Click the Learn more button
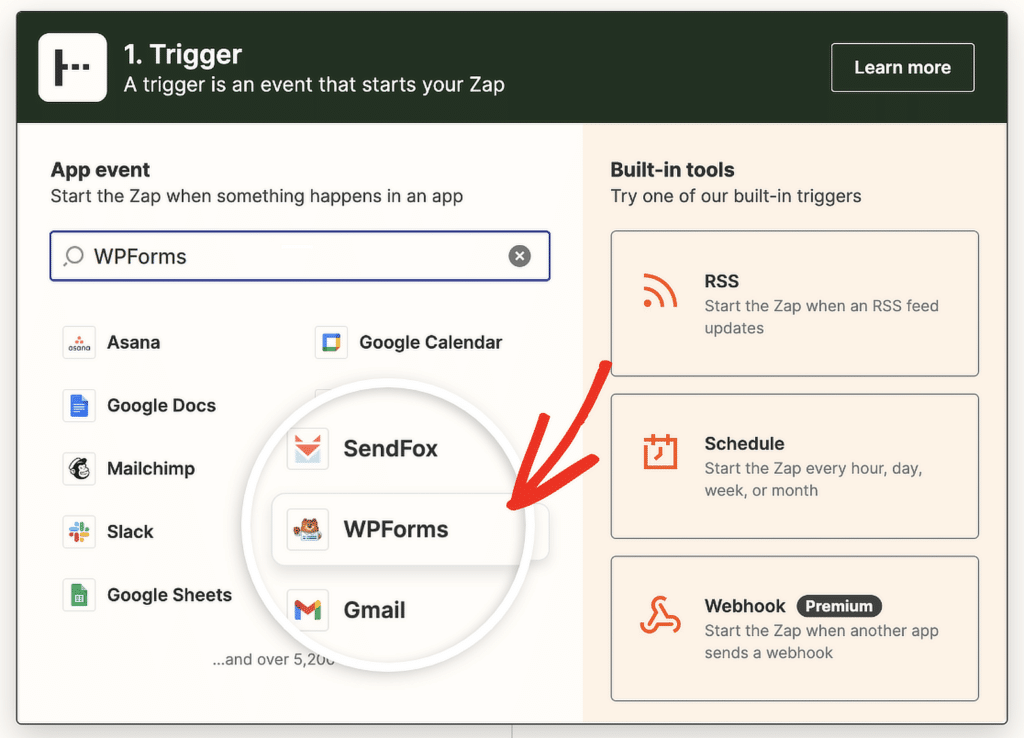Screen dimensions: 1024x738 pos(902,67)
